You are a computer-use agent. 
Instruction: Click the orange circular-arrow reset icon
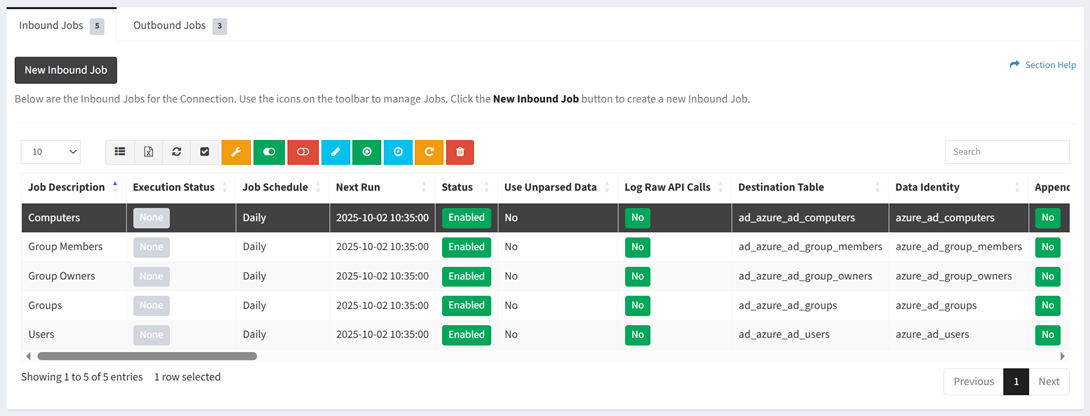pyautogui.click(x=429, y=152)
